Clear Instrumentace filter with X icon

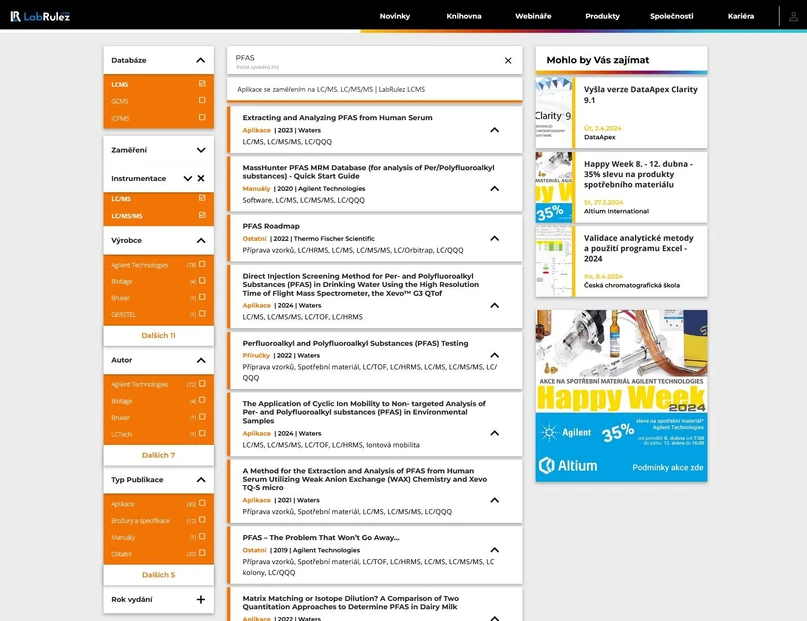pos(201,178)
